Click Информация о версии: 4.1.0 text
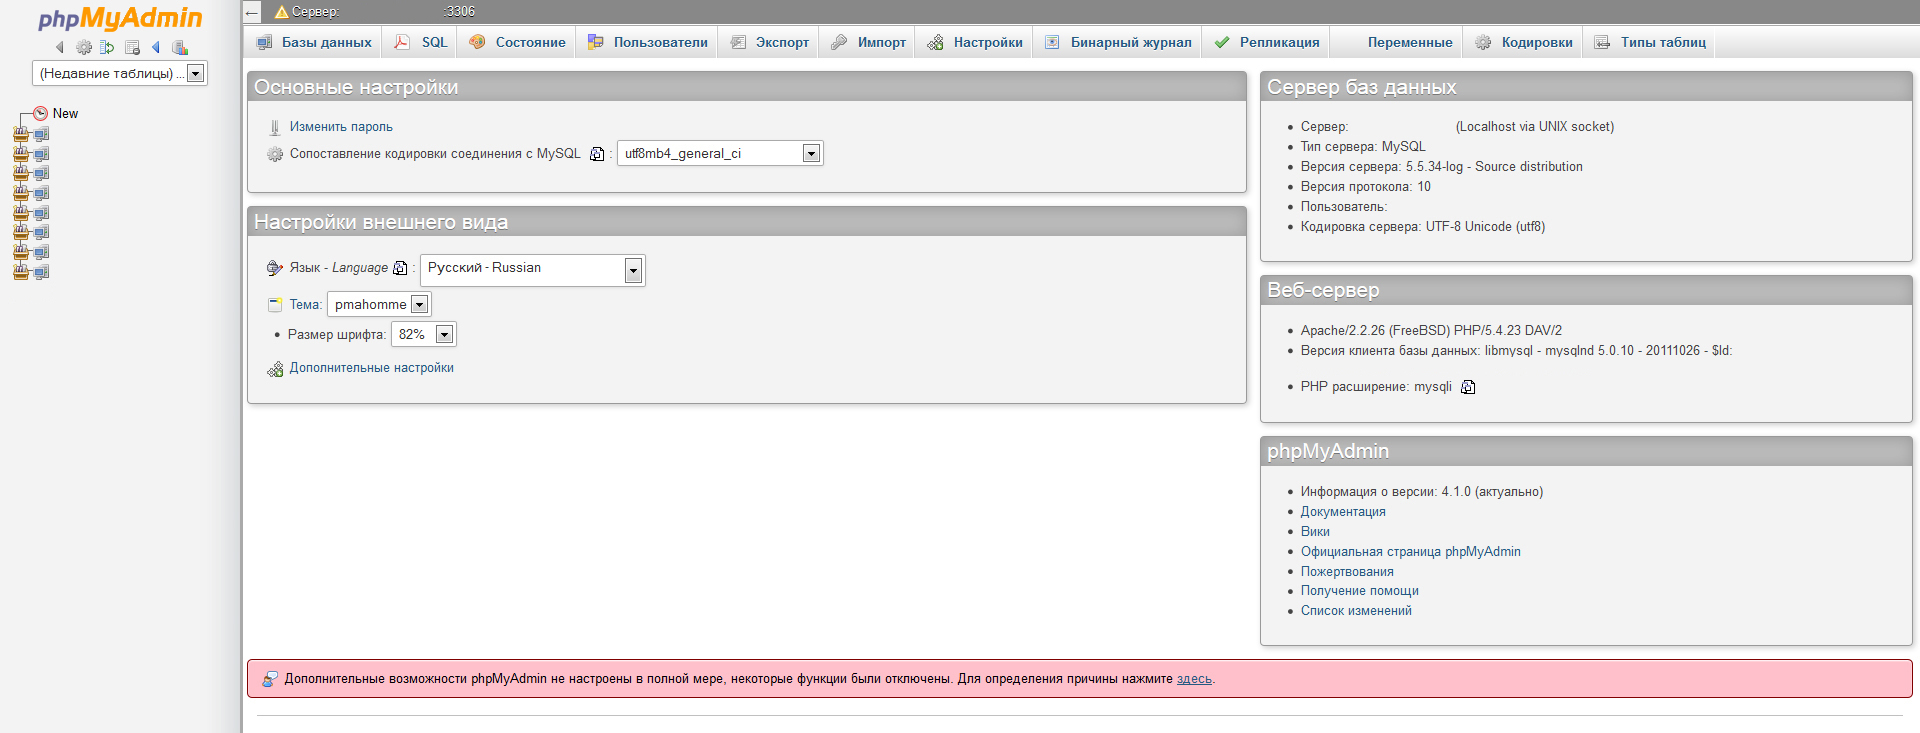Image resolution: width=1920 pixels, height=733 pixels. pyautogui.click(x=1385, y=492)
